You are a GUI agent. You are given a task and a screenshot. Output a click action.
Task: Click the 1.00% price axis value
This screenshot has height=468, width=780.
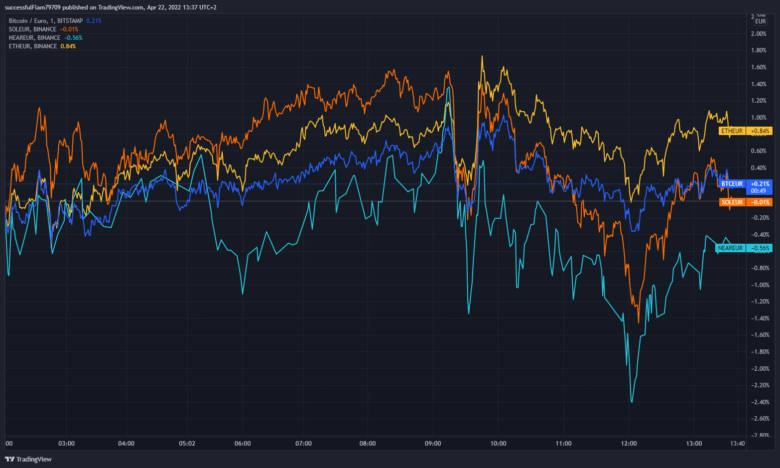[759, 117]
